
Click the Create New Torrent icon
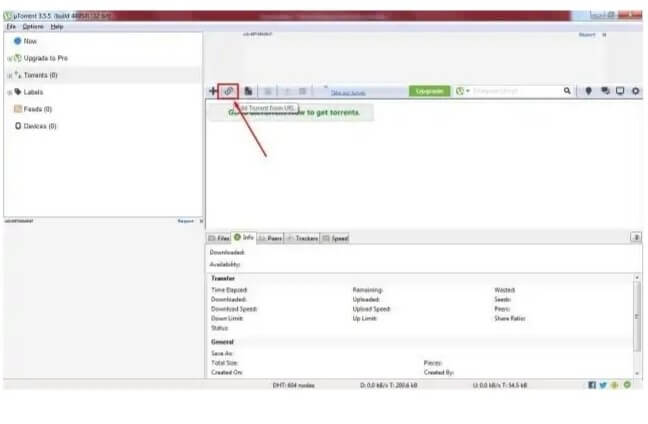pyautogui.click(x=248, y=91)
